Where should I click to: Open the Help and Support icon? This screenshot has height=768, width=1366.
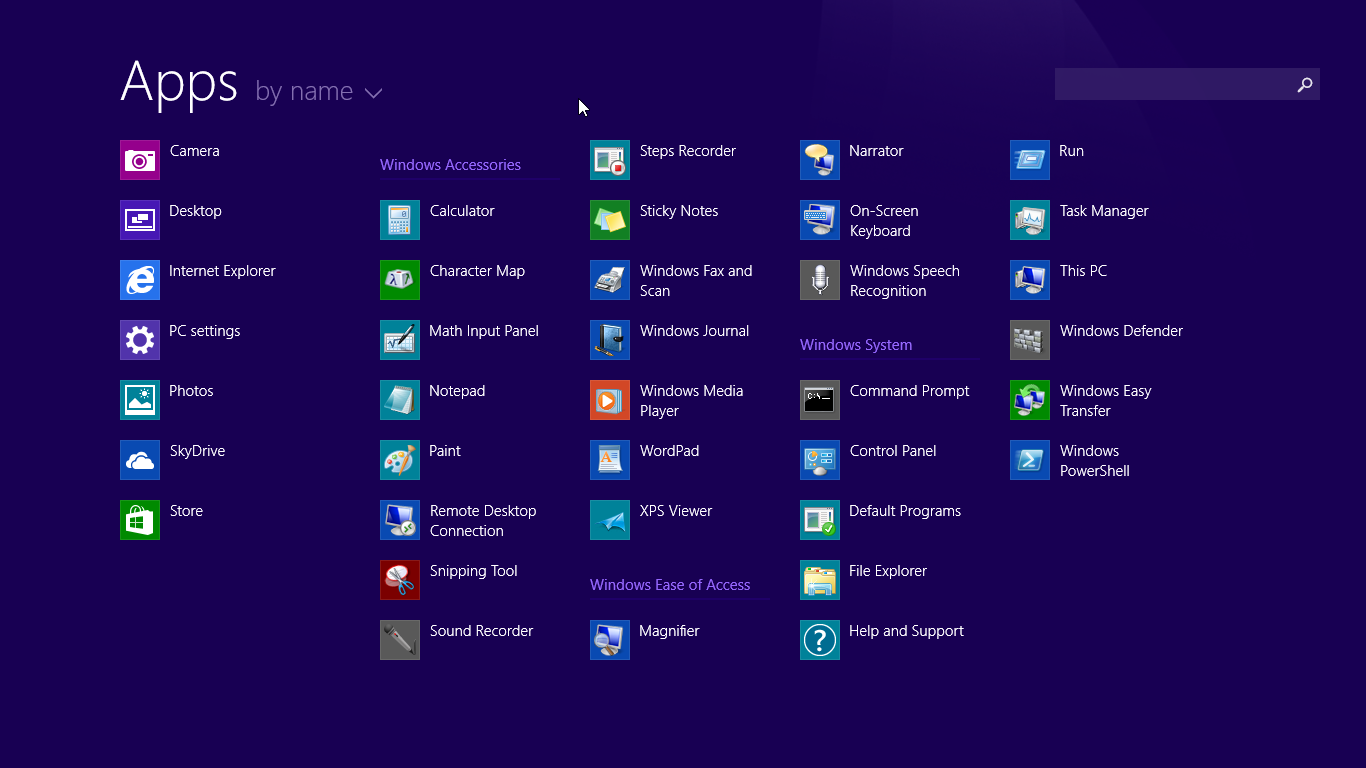coord(820,640)
